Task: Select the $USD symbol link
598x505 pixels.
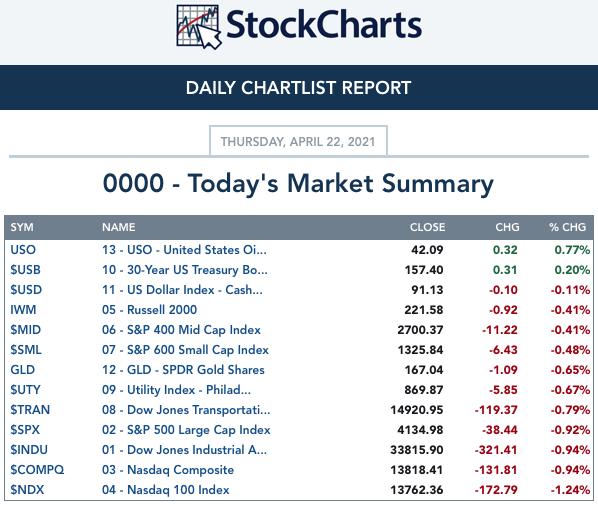Action: pos(26,289)
